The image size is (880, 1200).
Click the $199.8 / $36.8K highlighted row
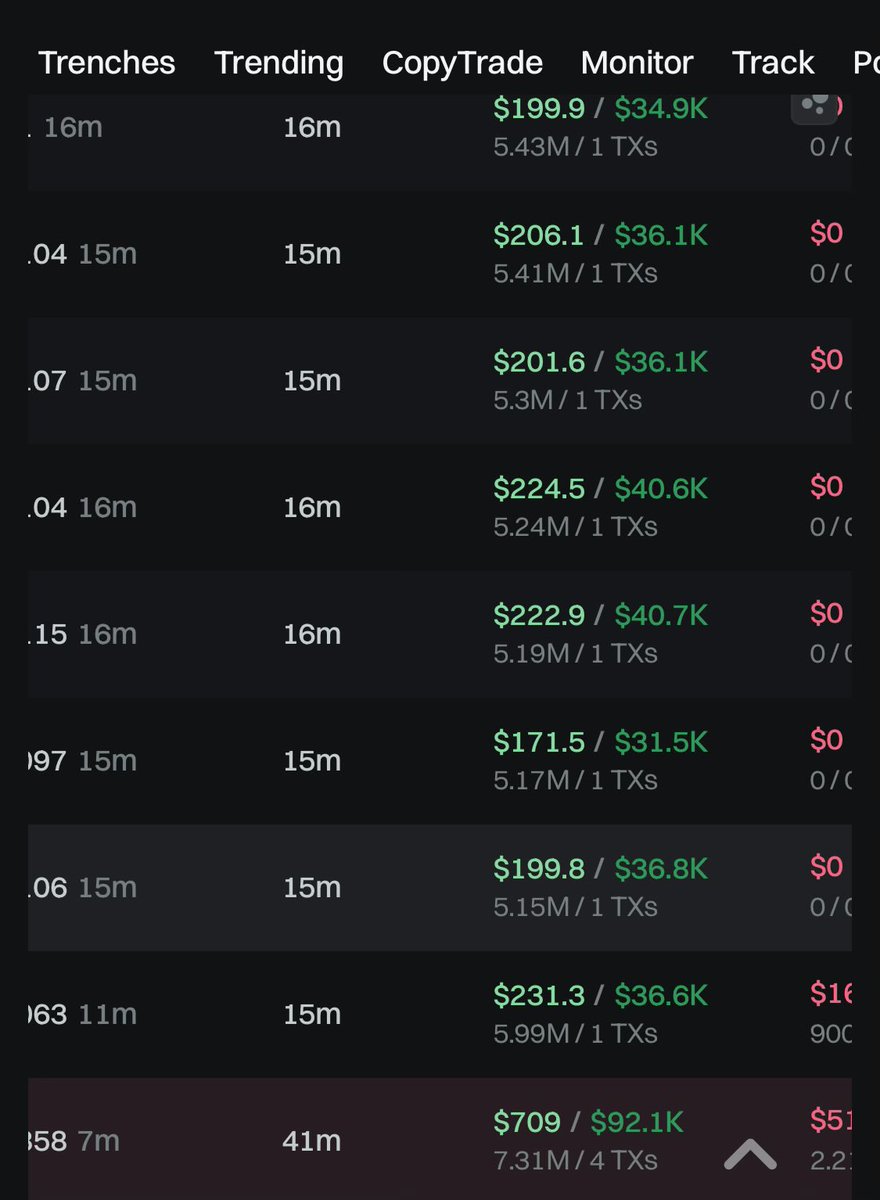tap(600, 868)
